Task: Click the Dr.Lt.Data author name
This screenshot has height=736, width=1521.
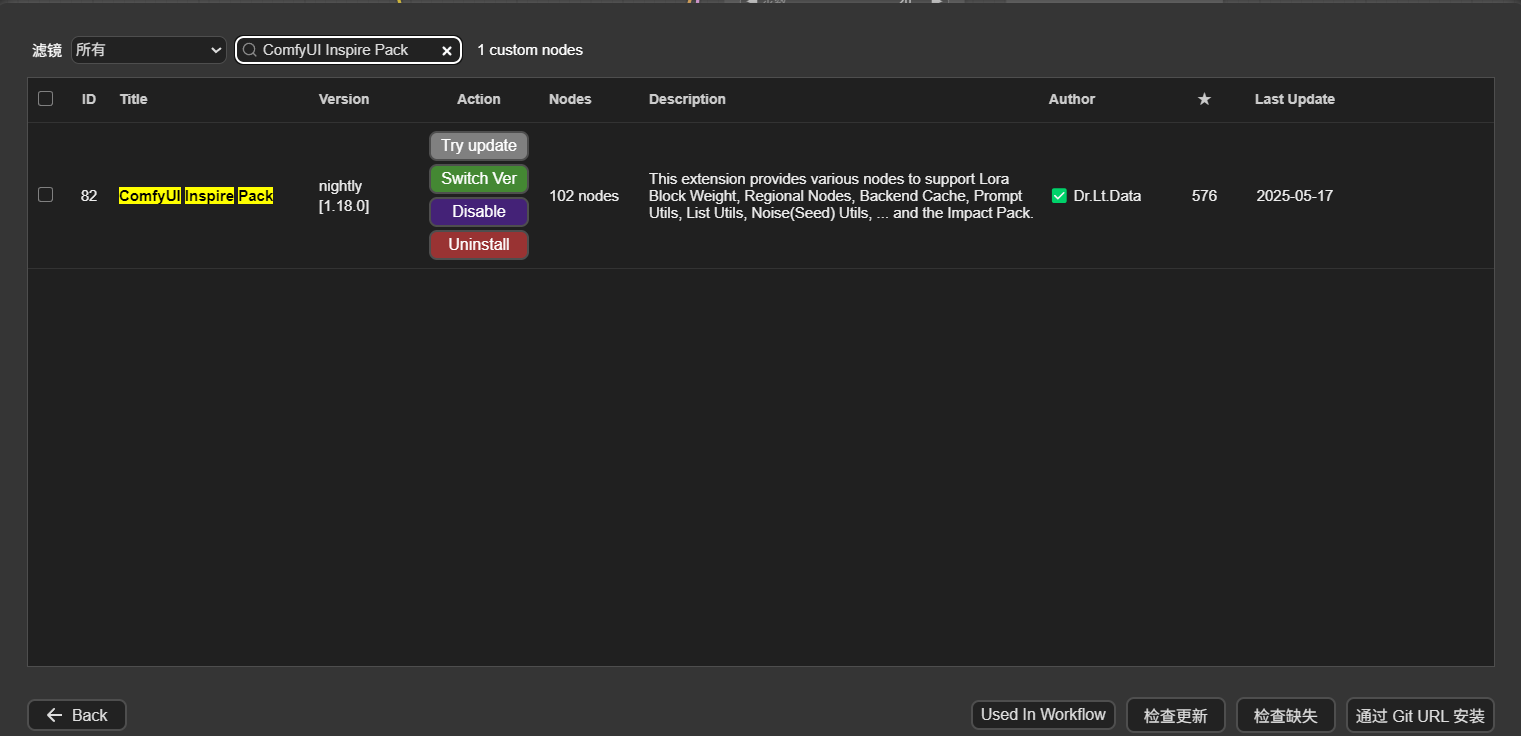Action: 1107,196
